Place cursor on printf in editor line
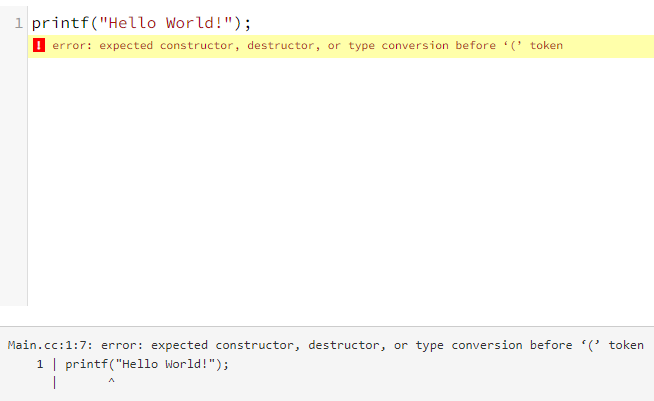 click(x=61, y=23)
